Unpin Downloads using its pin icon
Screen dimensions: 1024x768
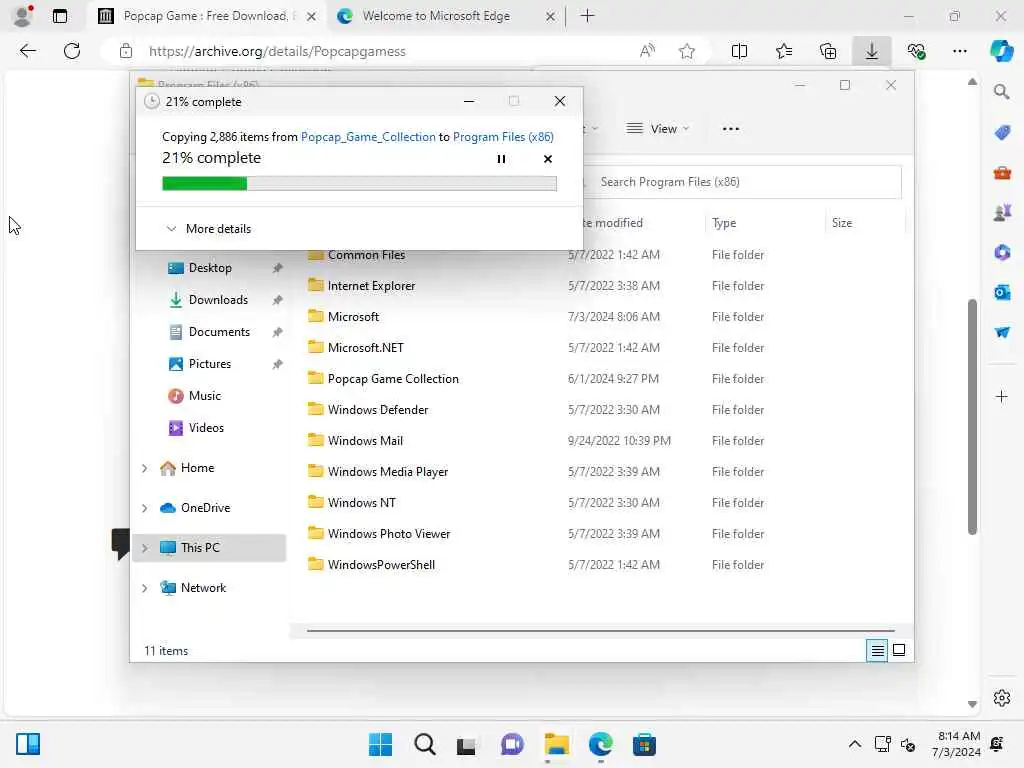(278, 300)
